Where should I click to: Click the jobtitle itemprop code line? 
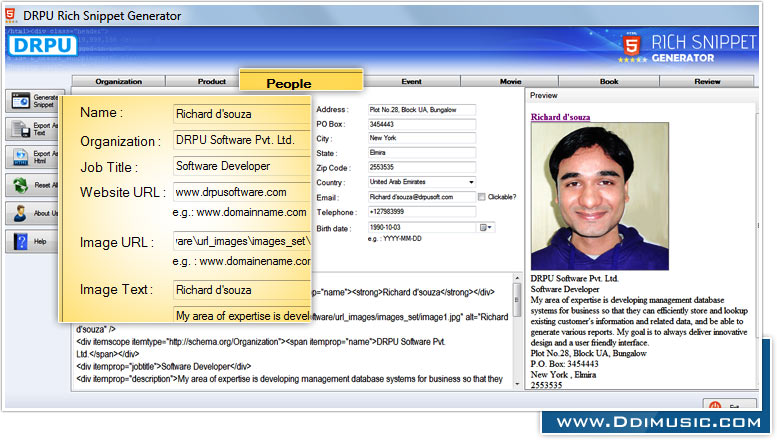click(x=164, y=367)
